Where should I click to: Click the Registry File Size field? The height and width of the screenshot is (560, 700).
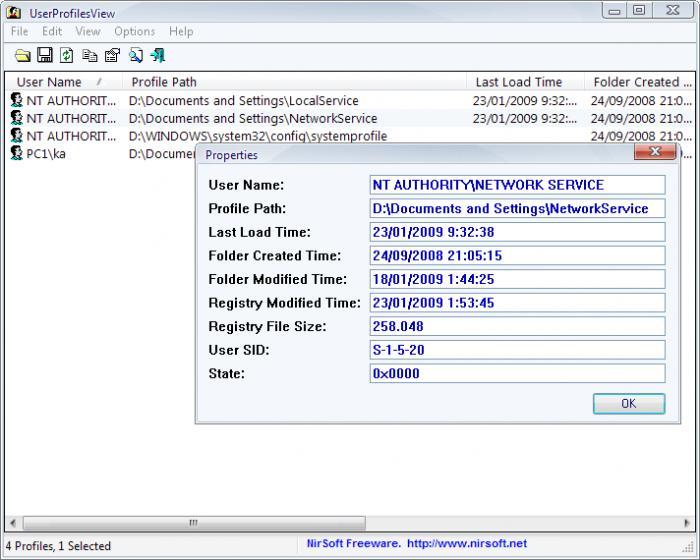(x=517, y=326)
